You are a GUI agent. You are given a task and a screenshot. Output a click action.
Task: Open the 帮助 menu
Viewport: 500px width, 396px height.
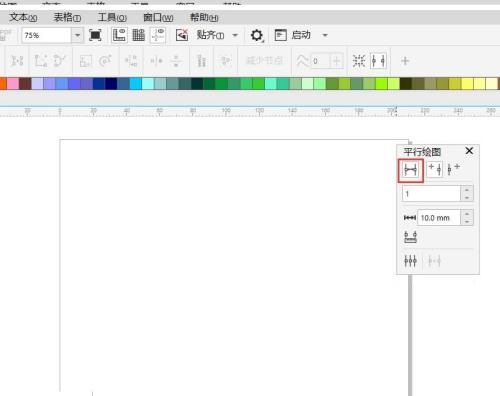pos(204,17)
